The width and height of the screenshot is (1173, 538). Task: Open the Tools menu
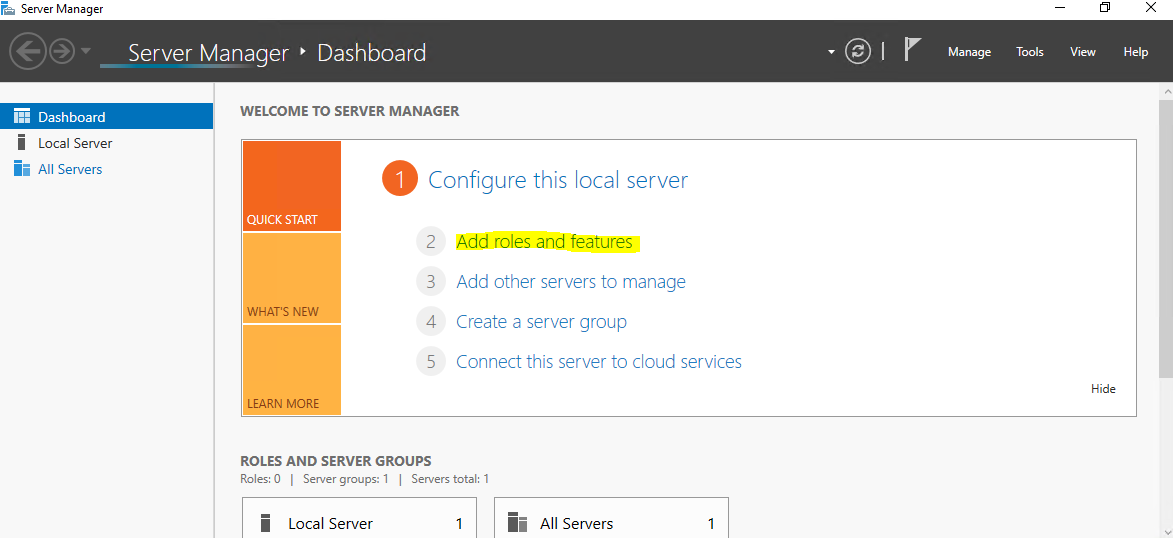coord(1029,52)
